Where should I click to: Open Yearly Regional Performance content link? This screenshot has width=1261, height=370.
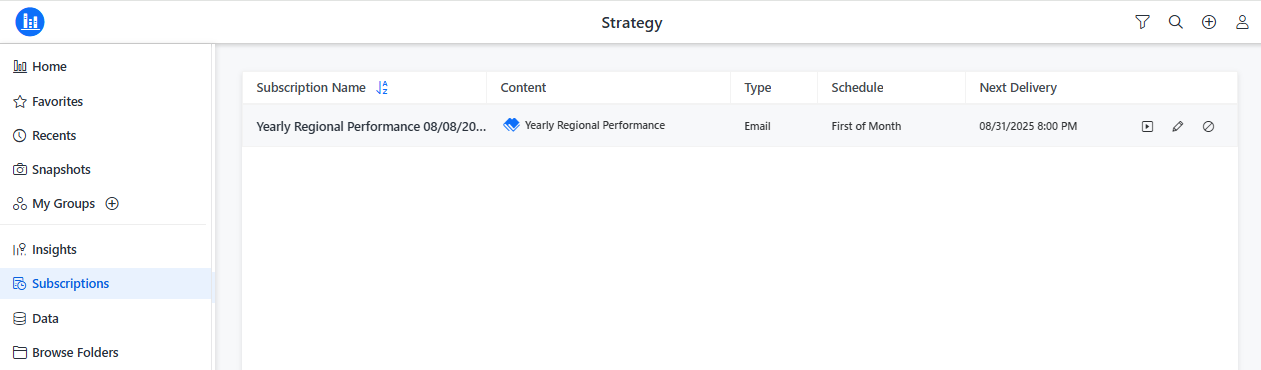[594, 126]
